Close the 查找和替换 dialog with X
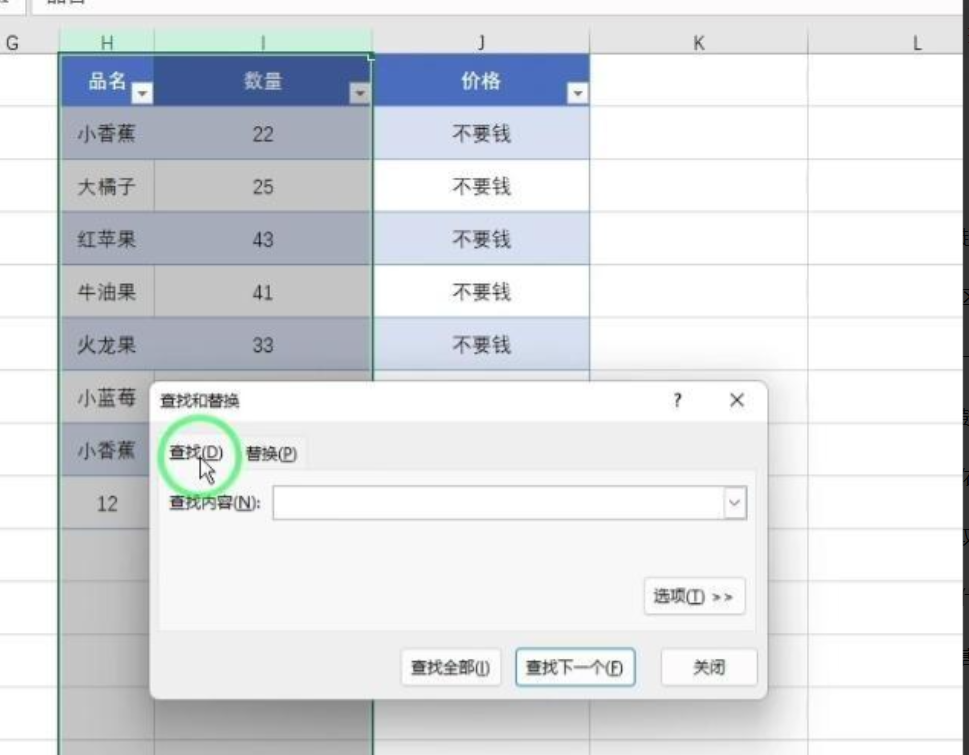The height and width of the screenshot is (755, 969). point(737,400)
